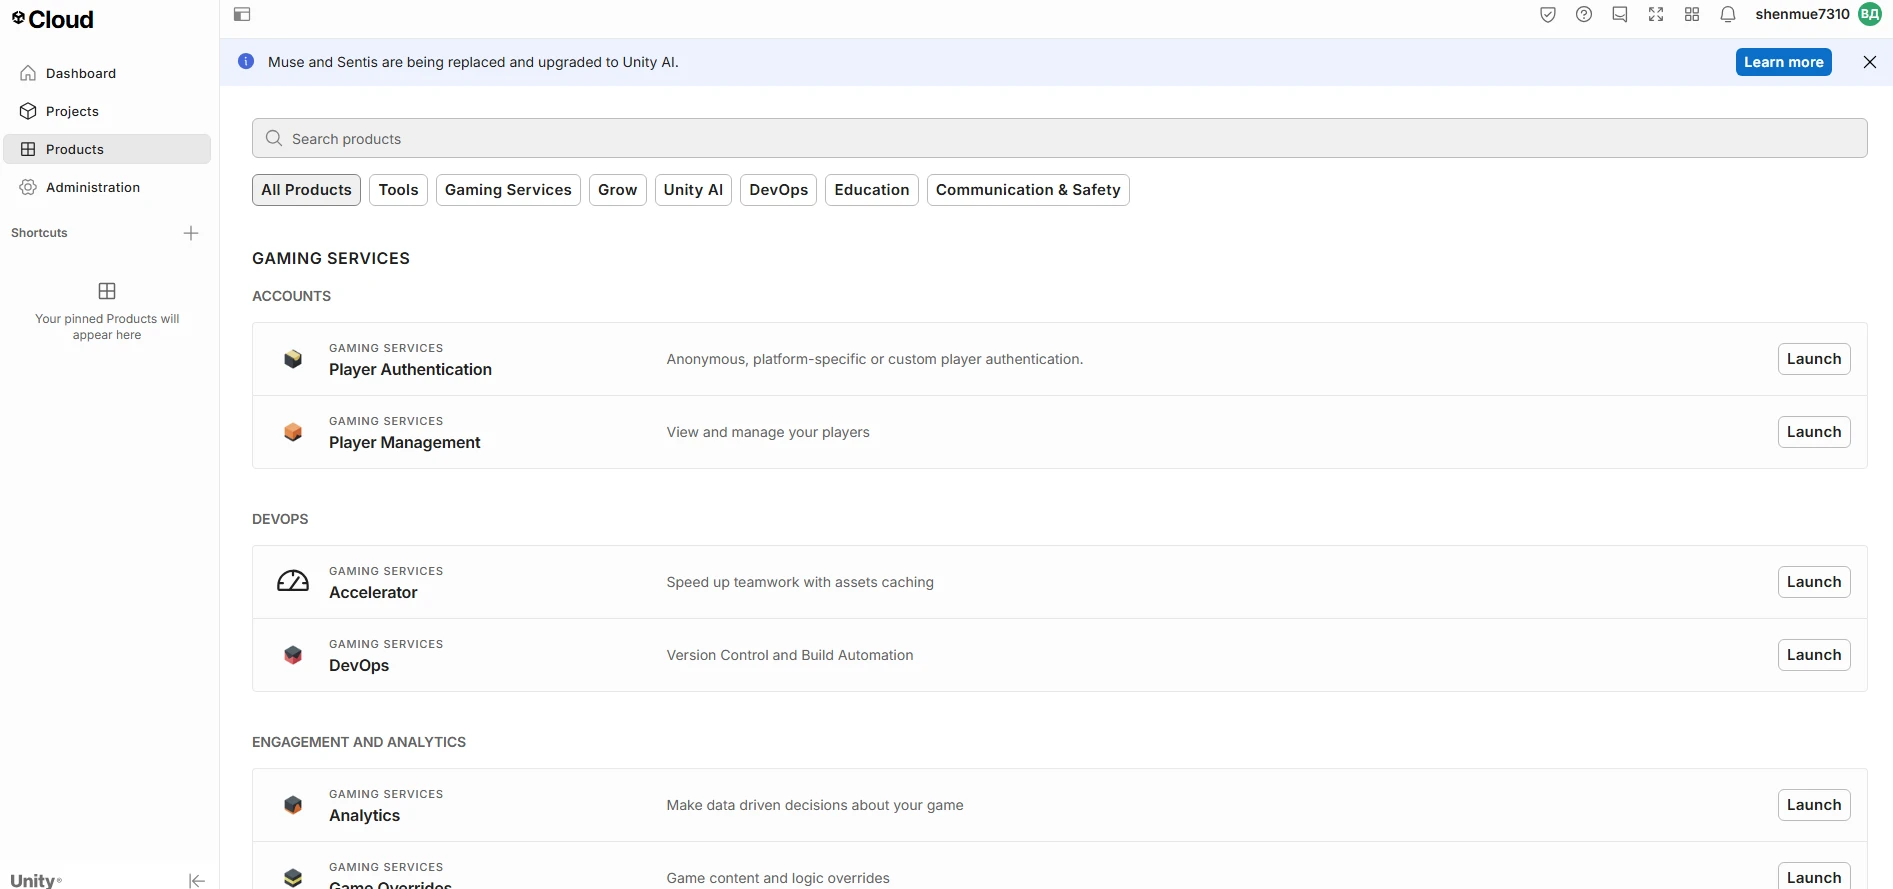The image size is (1893, 889).
Task: Click the Accelerator speedometer icon
Action: click(293, 581)
